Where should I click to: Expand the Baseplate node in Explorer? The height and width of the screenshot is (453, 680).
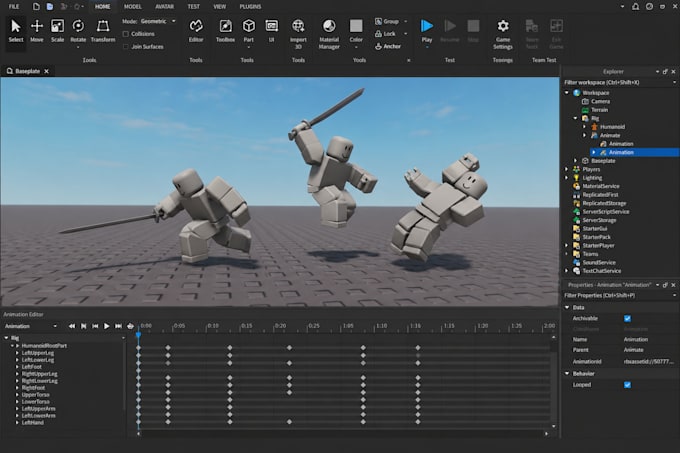(575, 161)
